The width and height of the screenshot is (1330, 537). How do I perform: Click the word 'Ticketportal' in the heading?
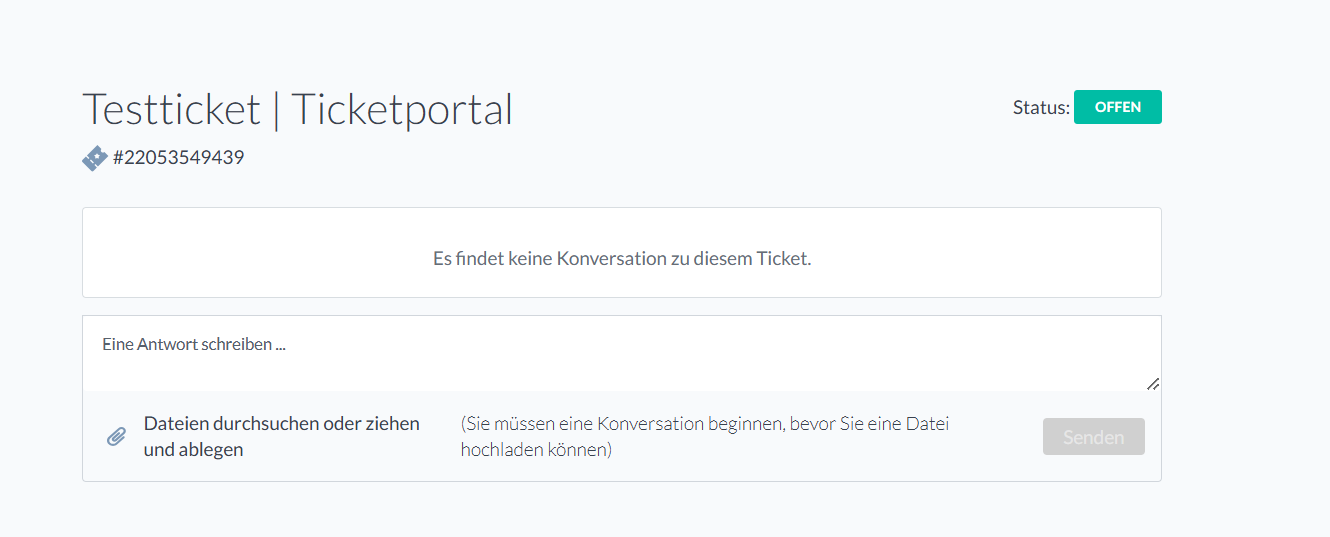(x=402, y=109)
